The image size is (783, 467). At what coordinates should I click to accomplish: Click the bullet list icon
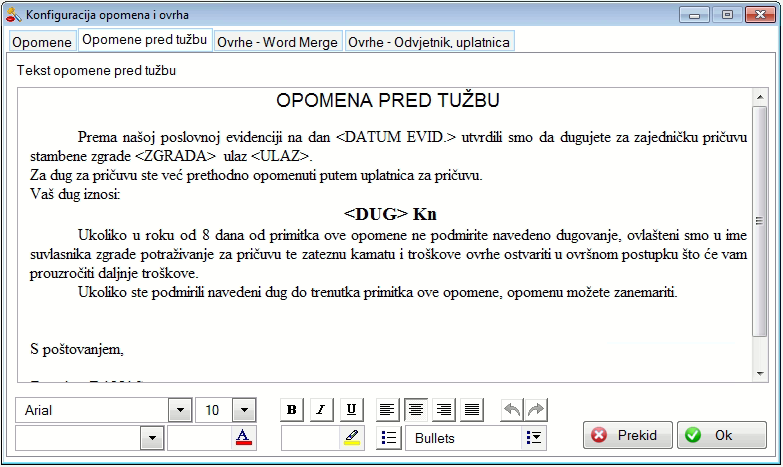point(390,438)
